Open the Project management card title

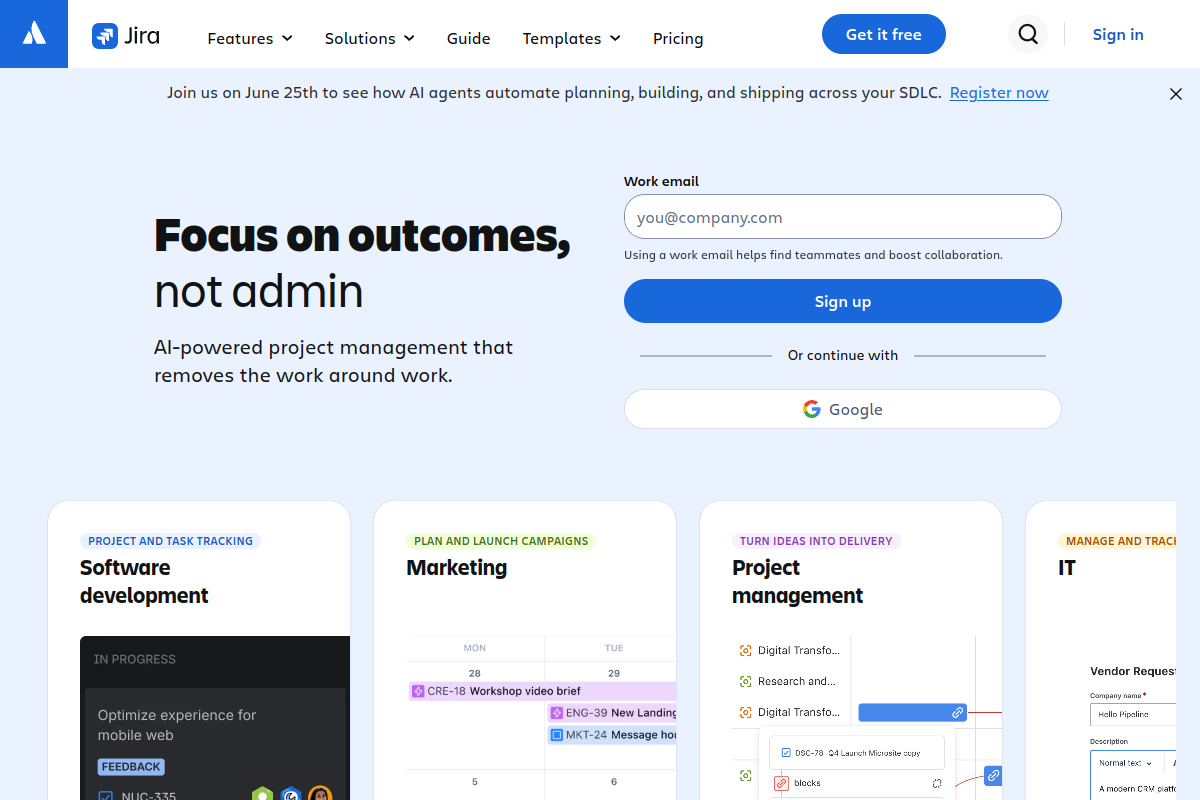(x=798, y=581)
